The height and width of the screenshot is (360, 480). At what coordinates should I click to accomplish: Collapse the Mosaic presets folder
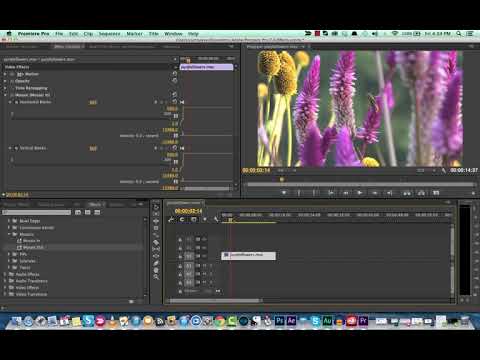[9, 234]
